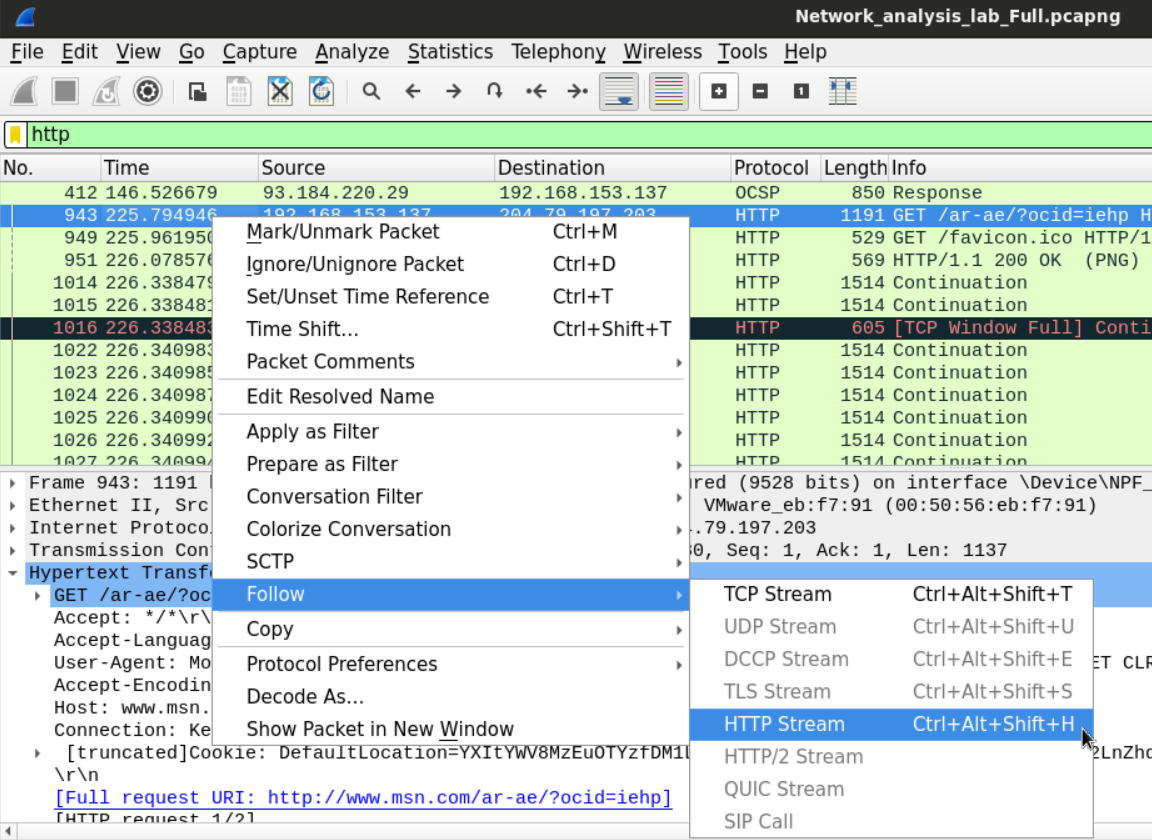
Task: Click the Full request URI link
Action: (x=363, y=798)
